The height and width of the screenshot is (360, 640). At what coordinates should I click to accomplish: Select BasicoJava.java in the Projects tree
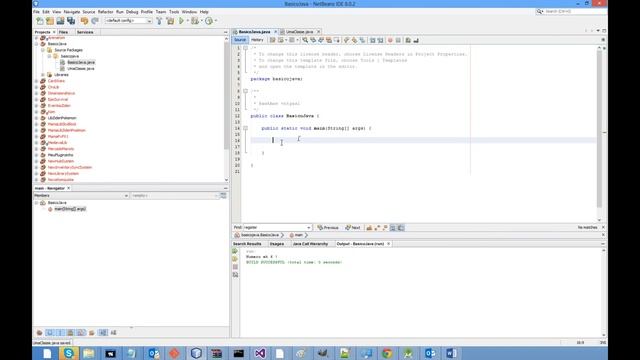81,62
